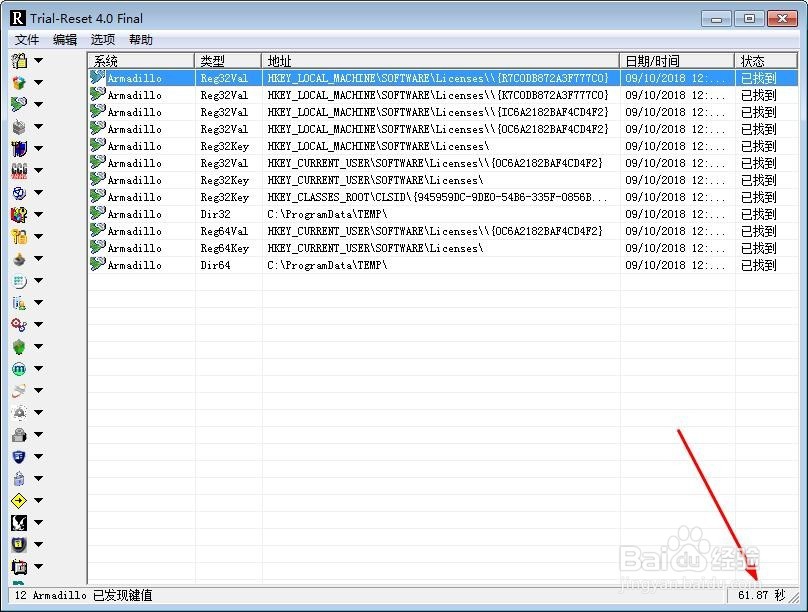Open dropdown beside the dark blue shield badge
Image resolution: width=808 pixels, height=612 pixels.
pos(39,456)
